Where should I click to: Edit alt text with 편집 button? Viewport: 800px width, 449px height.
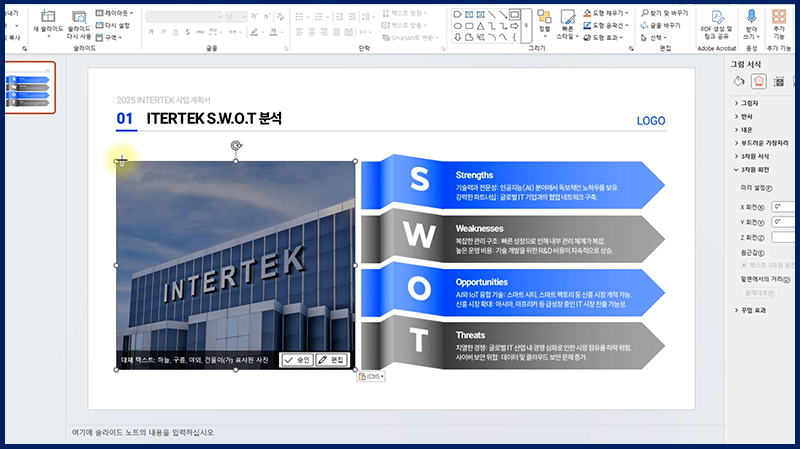(332, 360)
